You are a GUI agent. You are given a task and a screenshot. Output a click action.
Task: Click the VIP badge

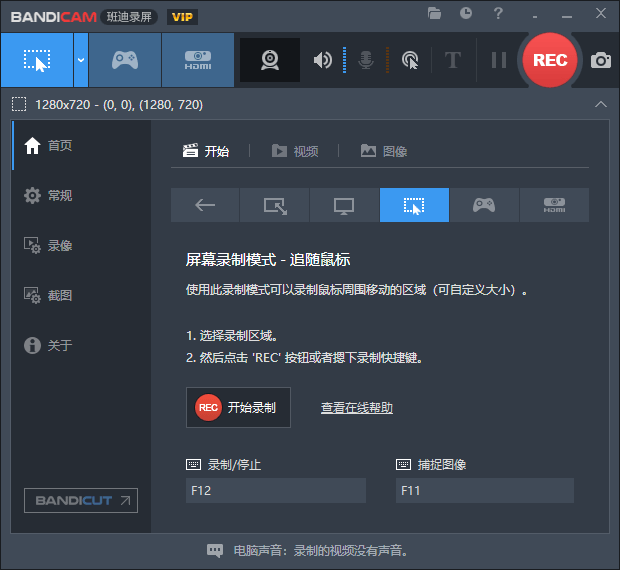182,17
